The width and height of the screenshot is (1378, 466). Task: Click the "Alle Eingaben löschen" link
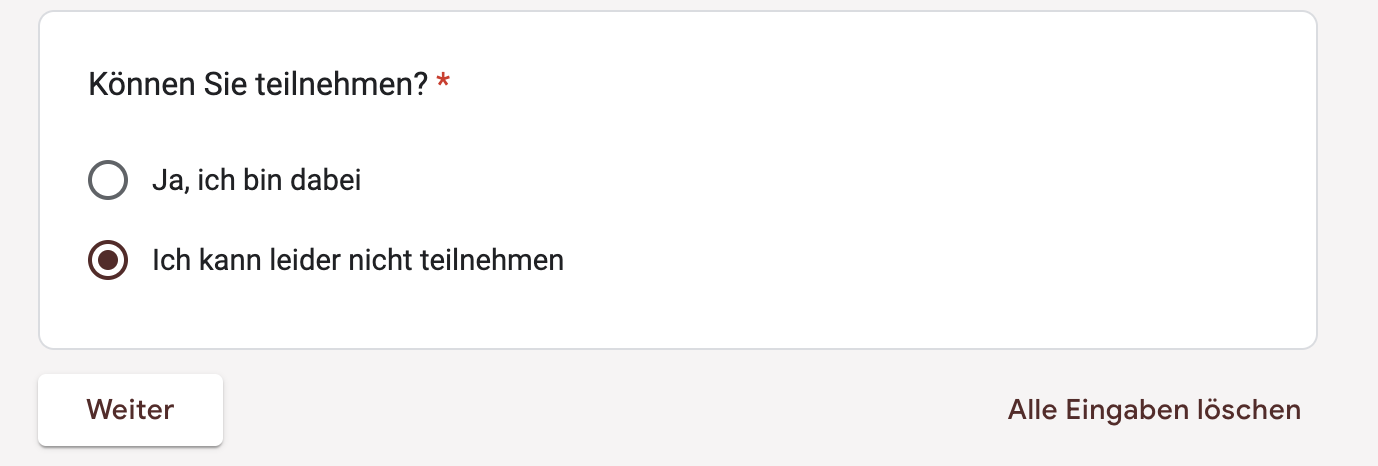click(x=1154, y=409)
